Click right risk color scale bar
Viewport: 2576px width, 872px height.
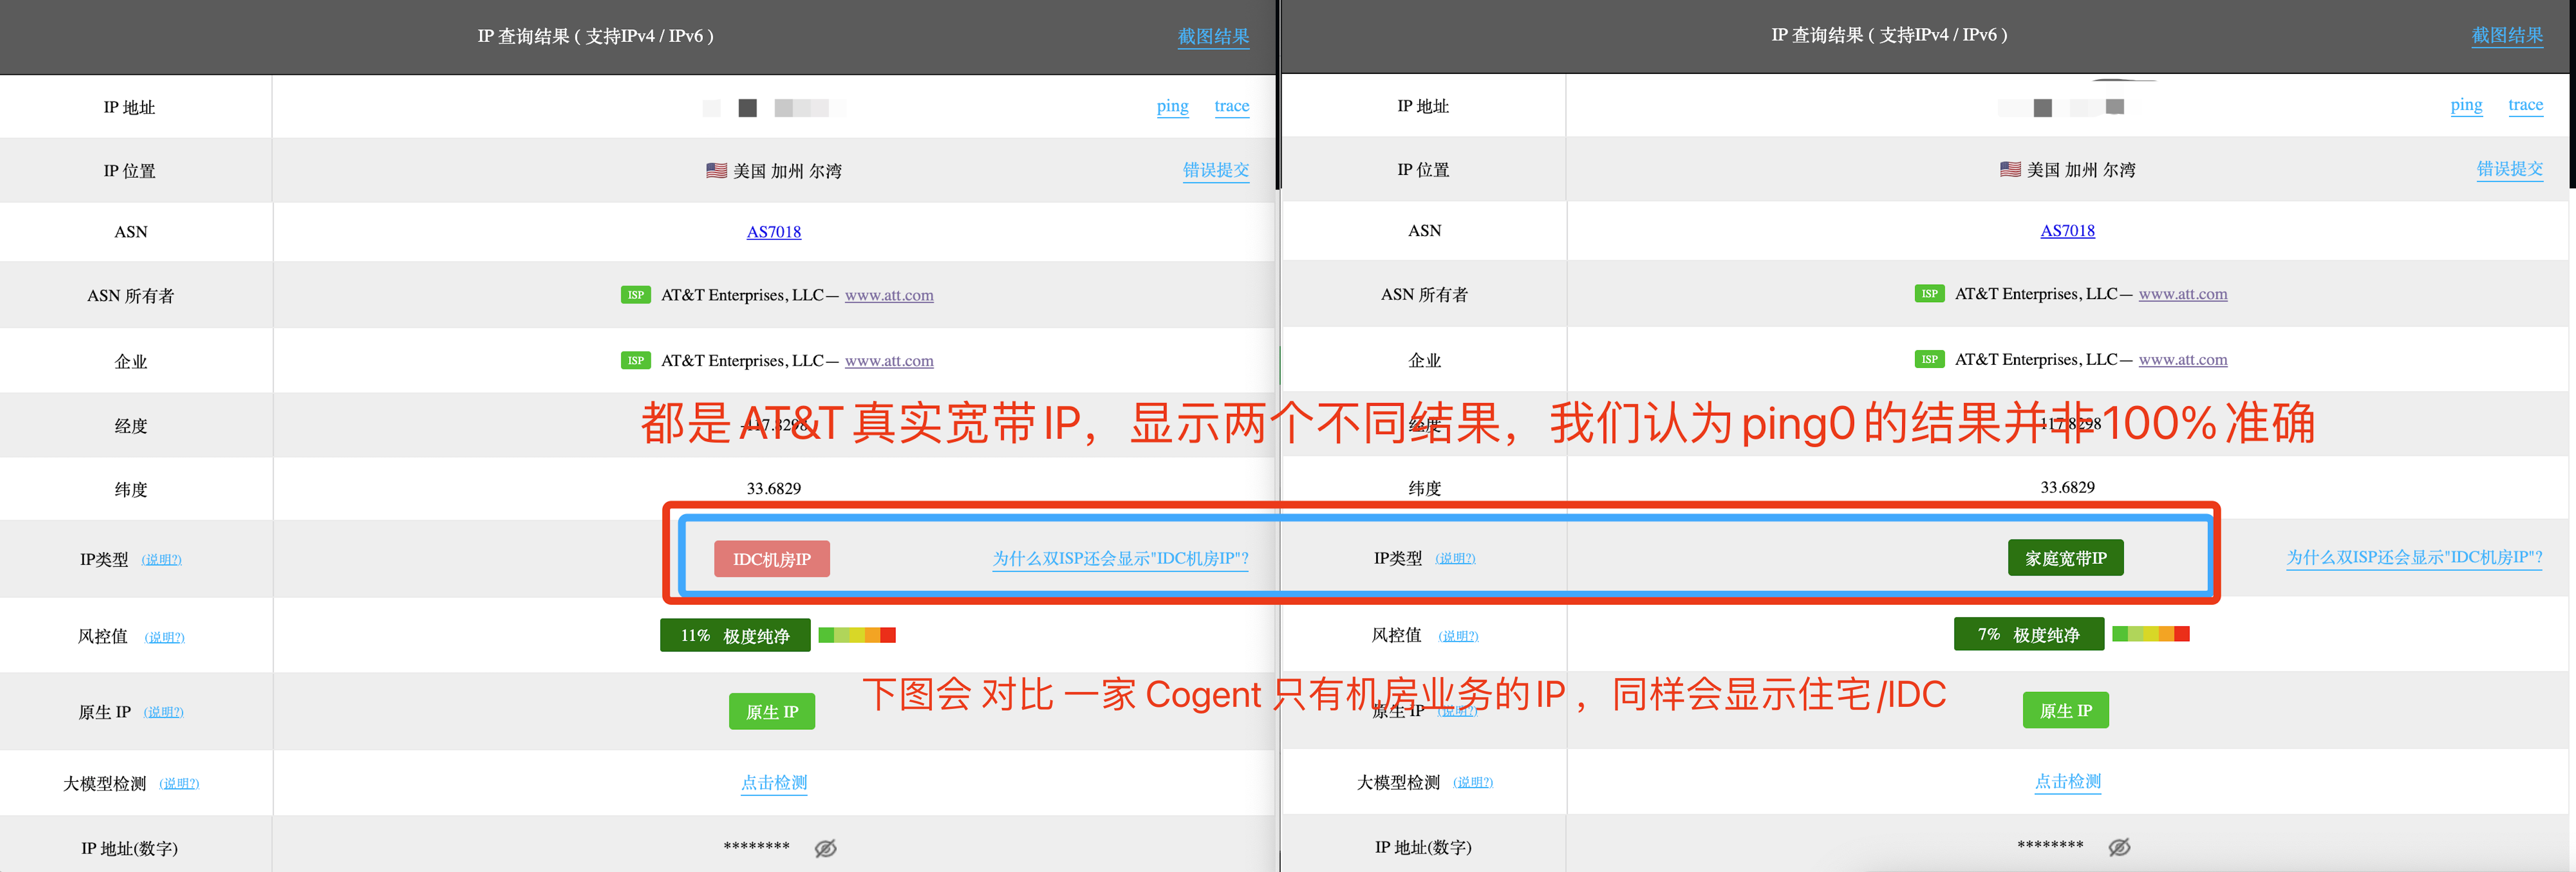coord(2151,635)
